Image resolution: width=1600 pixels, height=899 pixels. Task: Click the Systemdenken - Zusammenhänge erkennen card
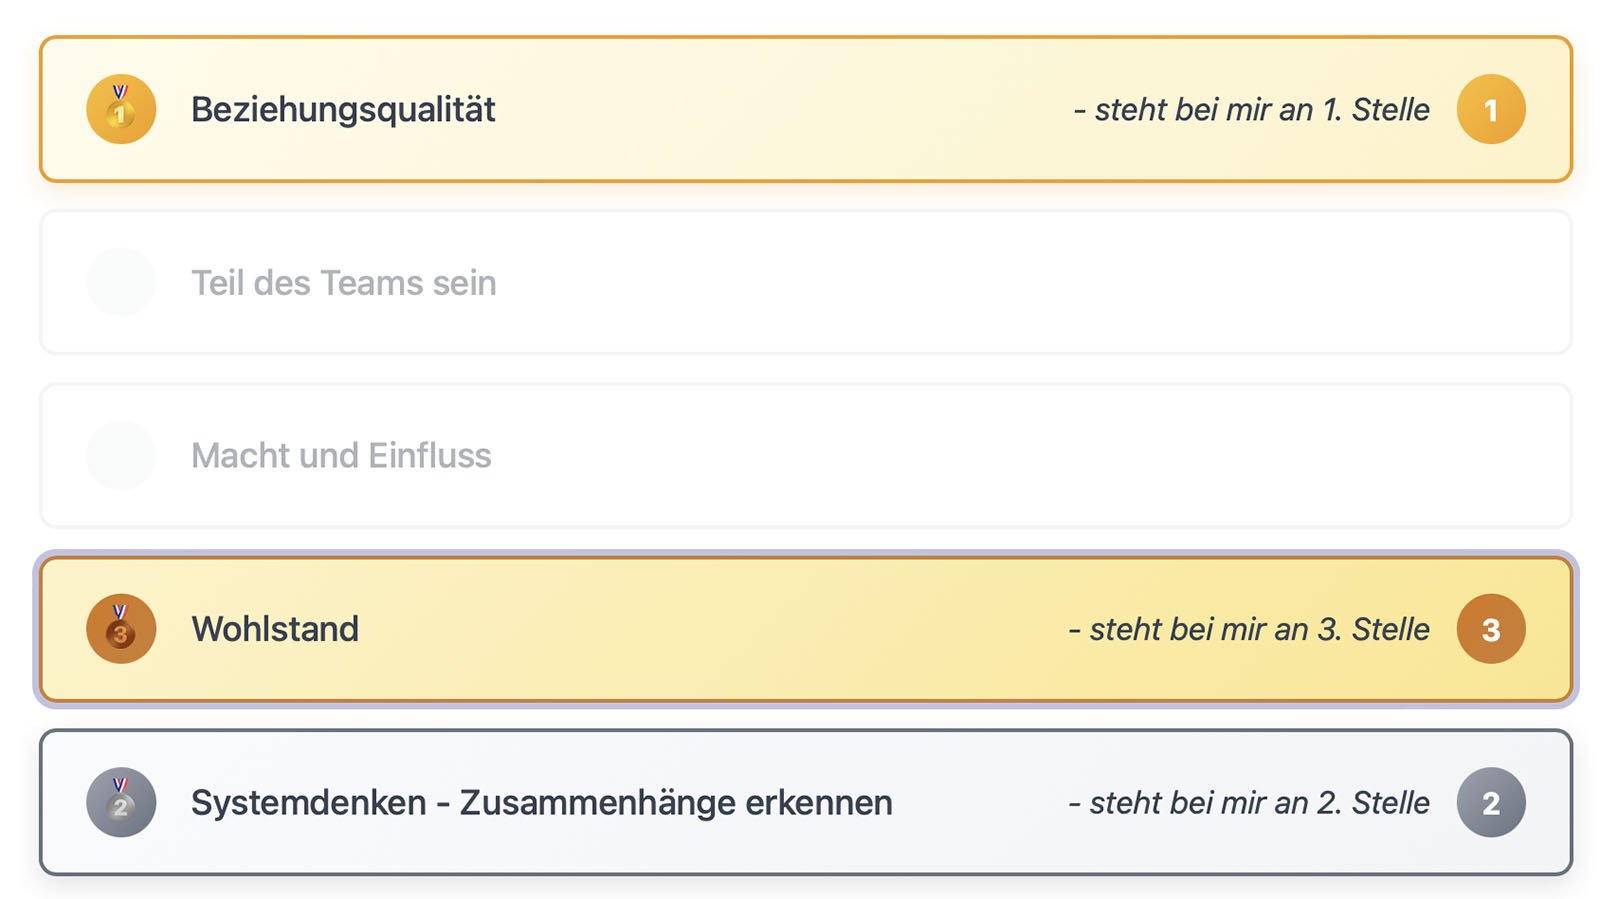point(980,802)
